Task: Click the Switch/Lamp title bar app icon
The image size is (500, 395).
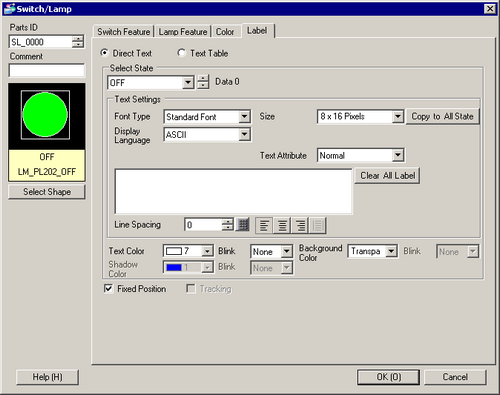Action: pyautogui.click(x=9, y=9)
